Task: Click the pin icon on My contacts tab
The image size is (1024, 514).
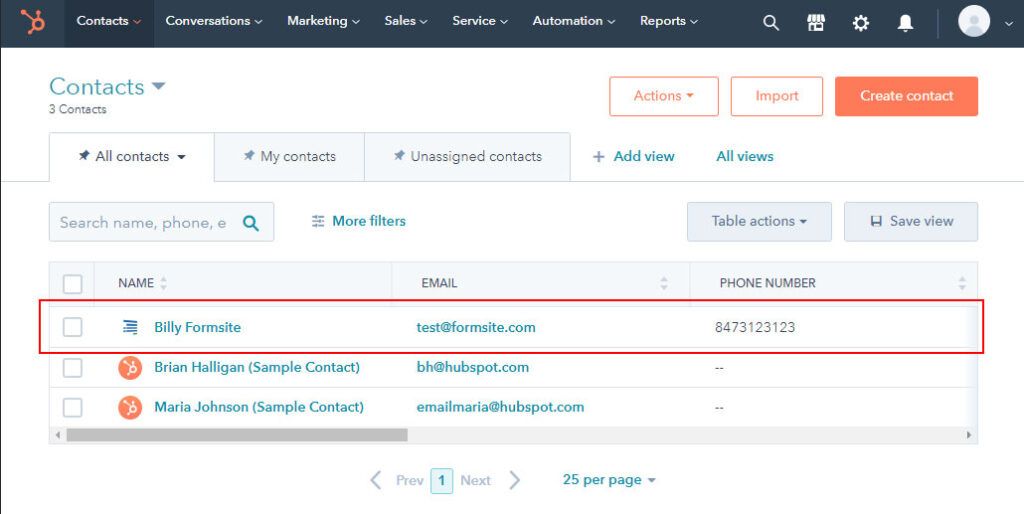Action: click(x=249, y=156)
